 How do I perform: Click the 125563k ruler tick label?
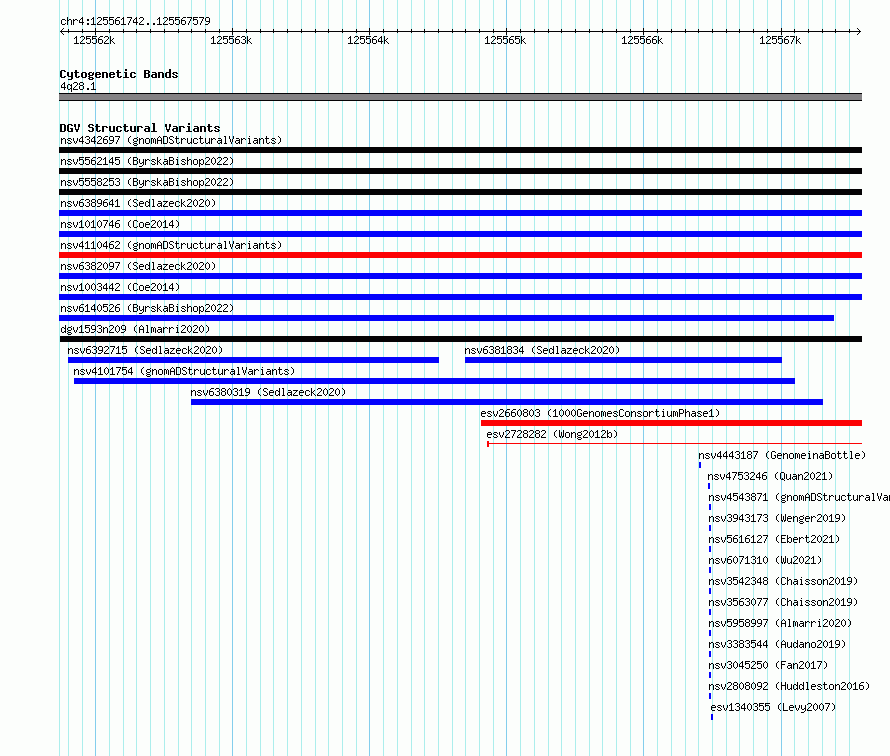pyautogui.click(x=231, y=40)
